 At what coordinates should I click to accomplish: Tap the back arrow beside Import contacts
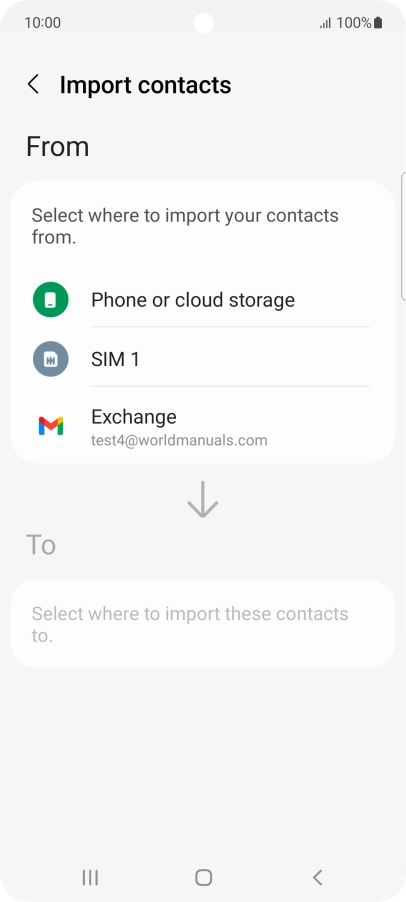pos(33,85)
